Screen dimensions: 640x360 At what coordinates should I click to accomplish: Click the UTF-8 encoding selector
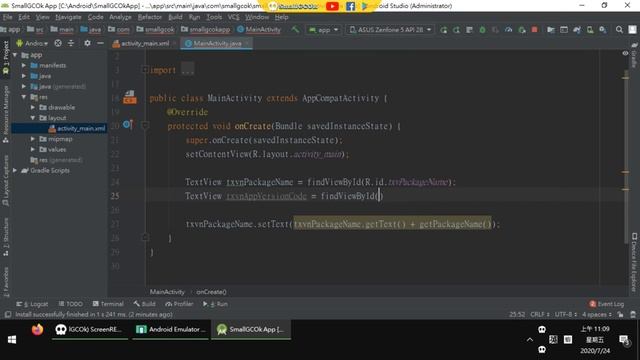tap(566, 314)
